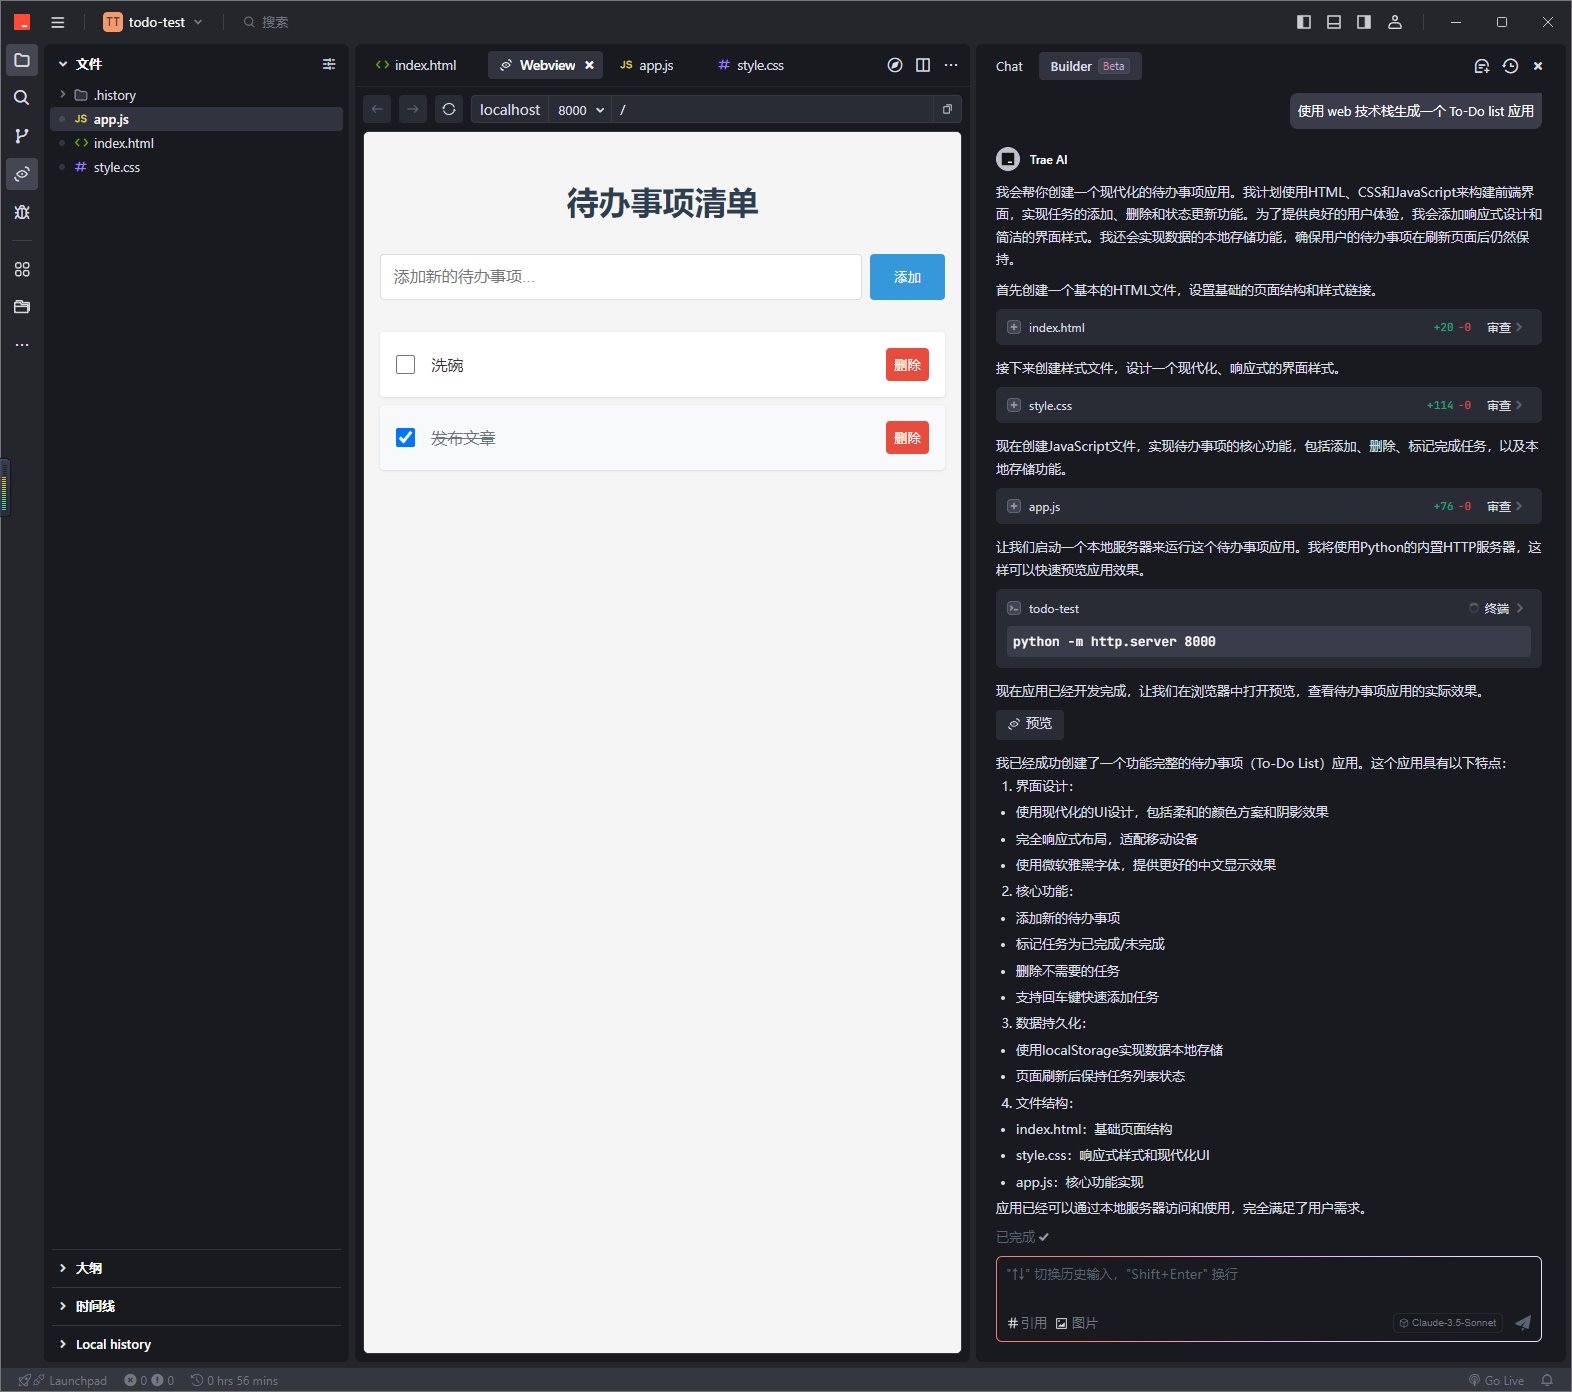Screen dimensions: 1572x1392
Task: Go forward in Webview browser
Action: click(413, 109)
